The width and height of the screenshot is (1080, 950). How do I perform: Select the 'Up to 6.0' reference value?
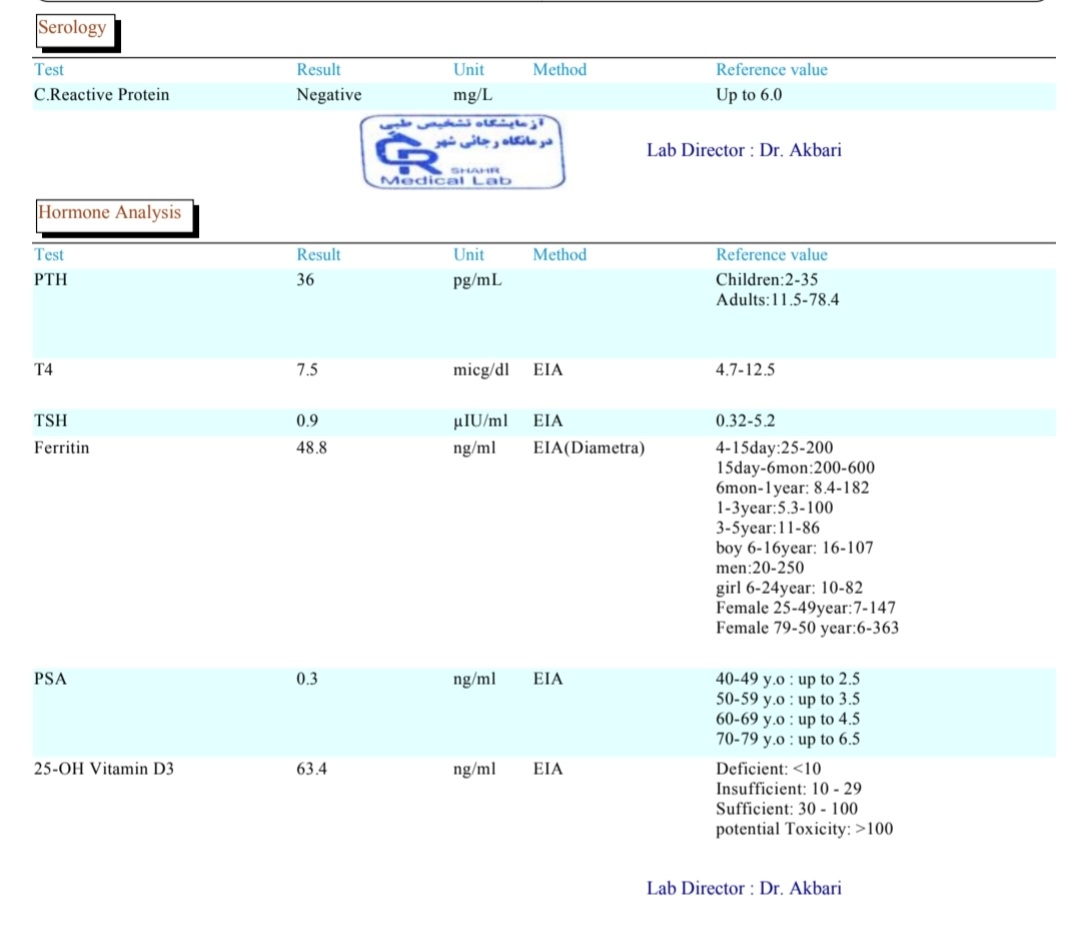click(x=749, y=94)
